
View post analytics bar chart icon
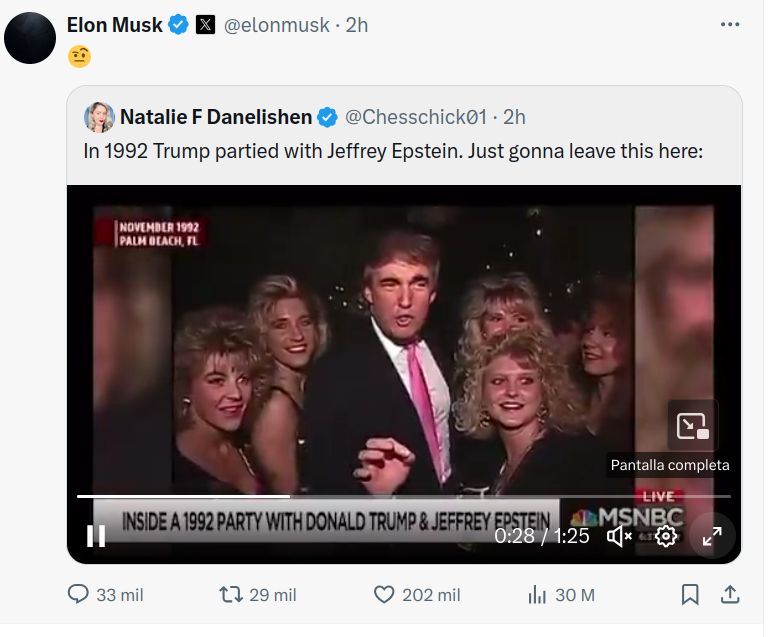click(x=537, y=595)
